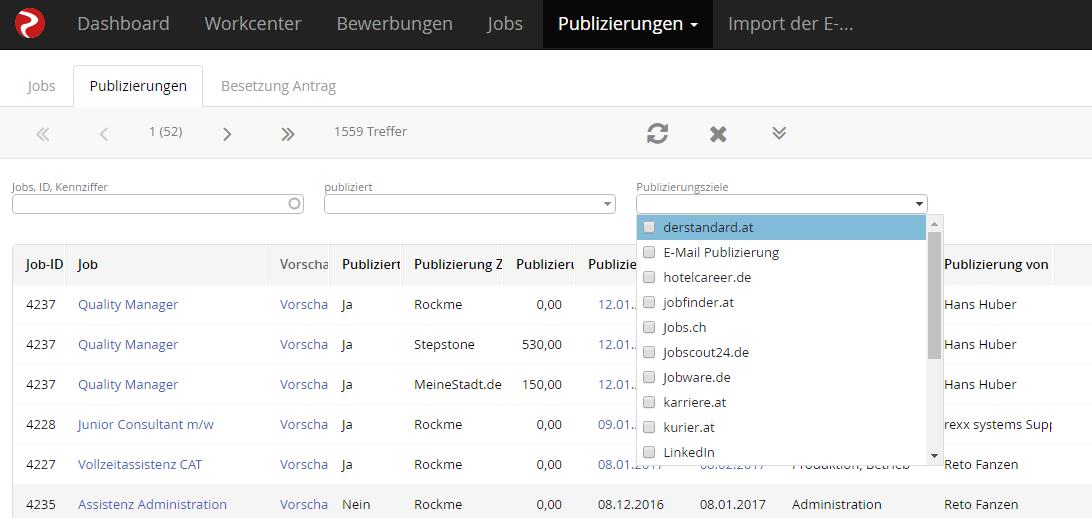Open Import der E-... menu
Image resolution: width=1092 pixels, height=518 pixels.
790,24
